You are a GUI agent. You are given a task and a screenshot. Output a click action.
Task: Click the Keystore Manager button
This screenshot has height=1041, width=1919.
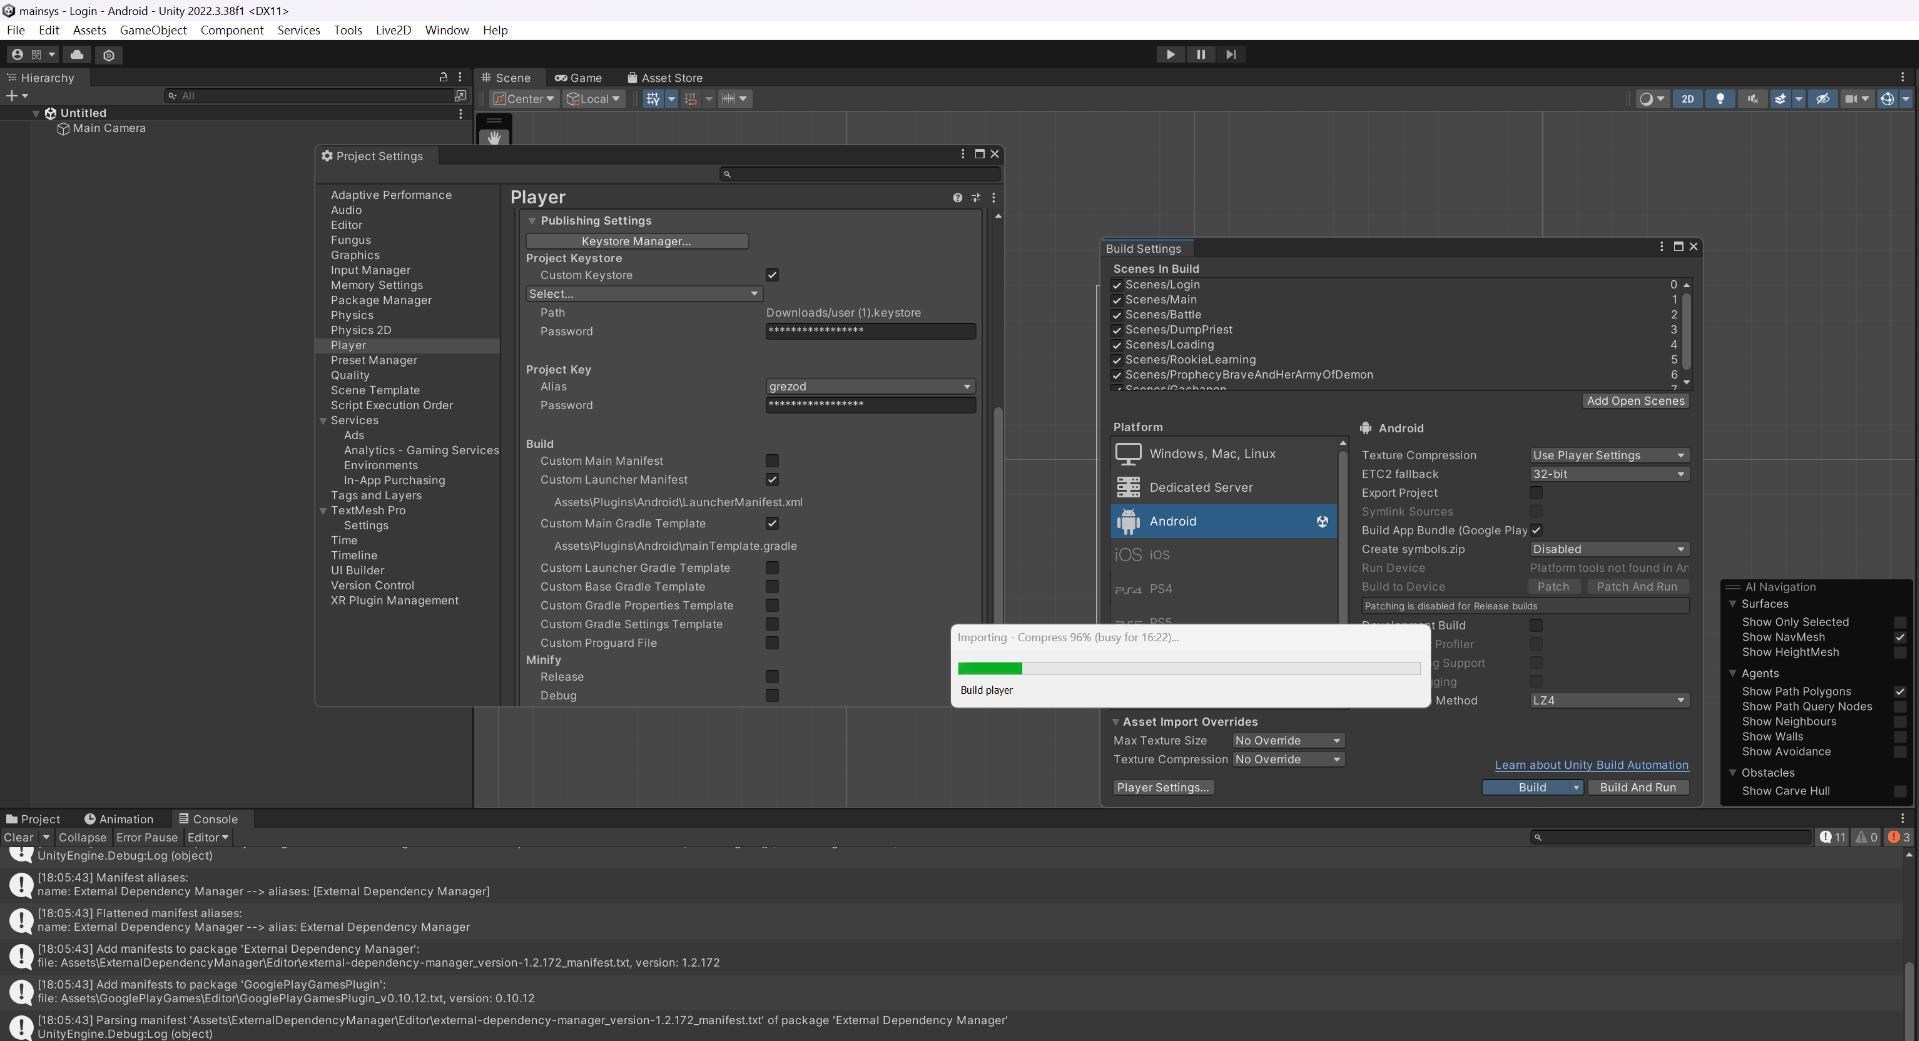click(x=636, y=241)
